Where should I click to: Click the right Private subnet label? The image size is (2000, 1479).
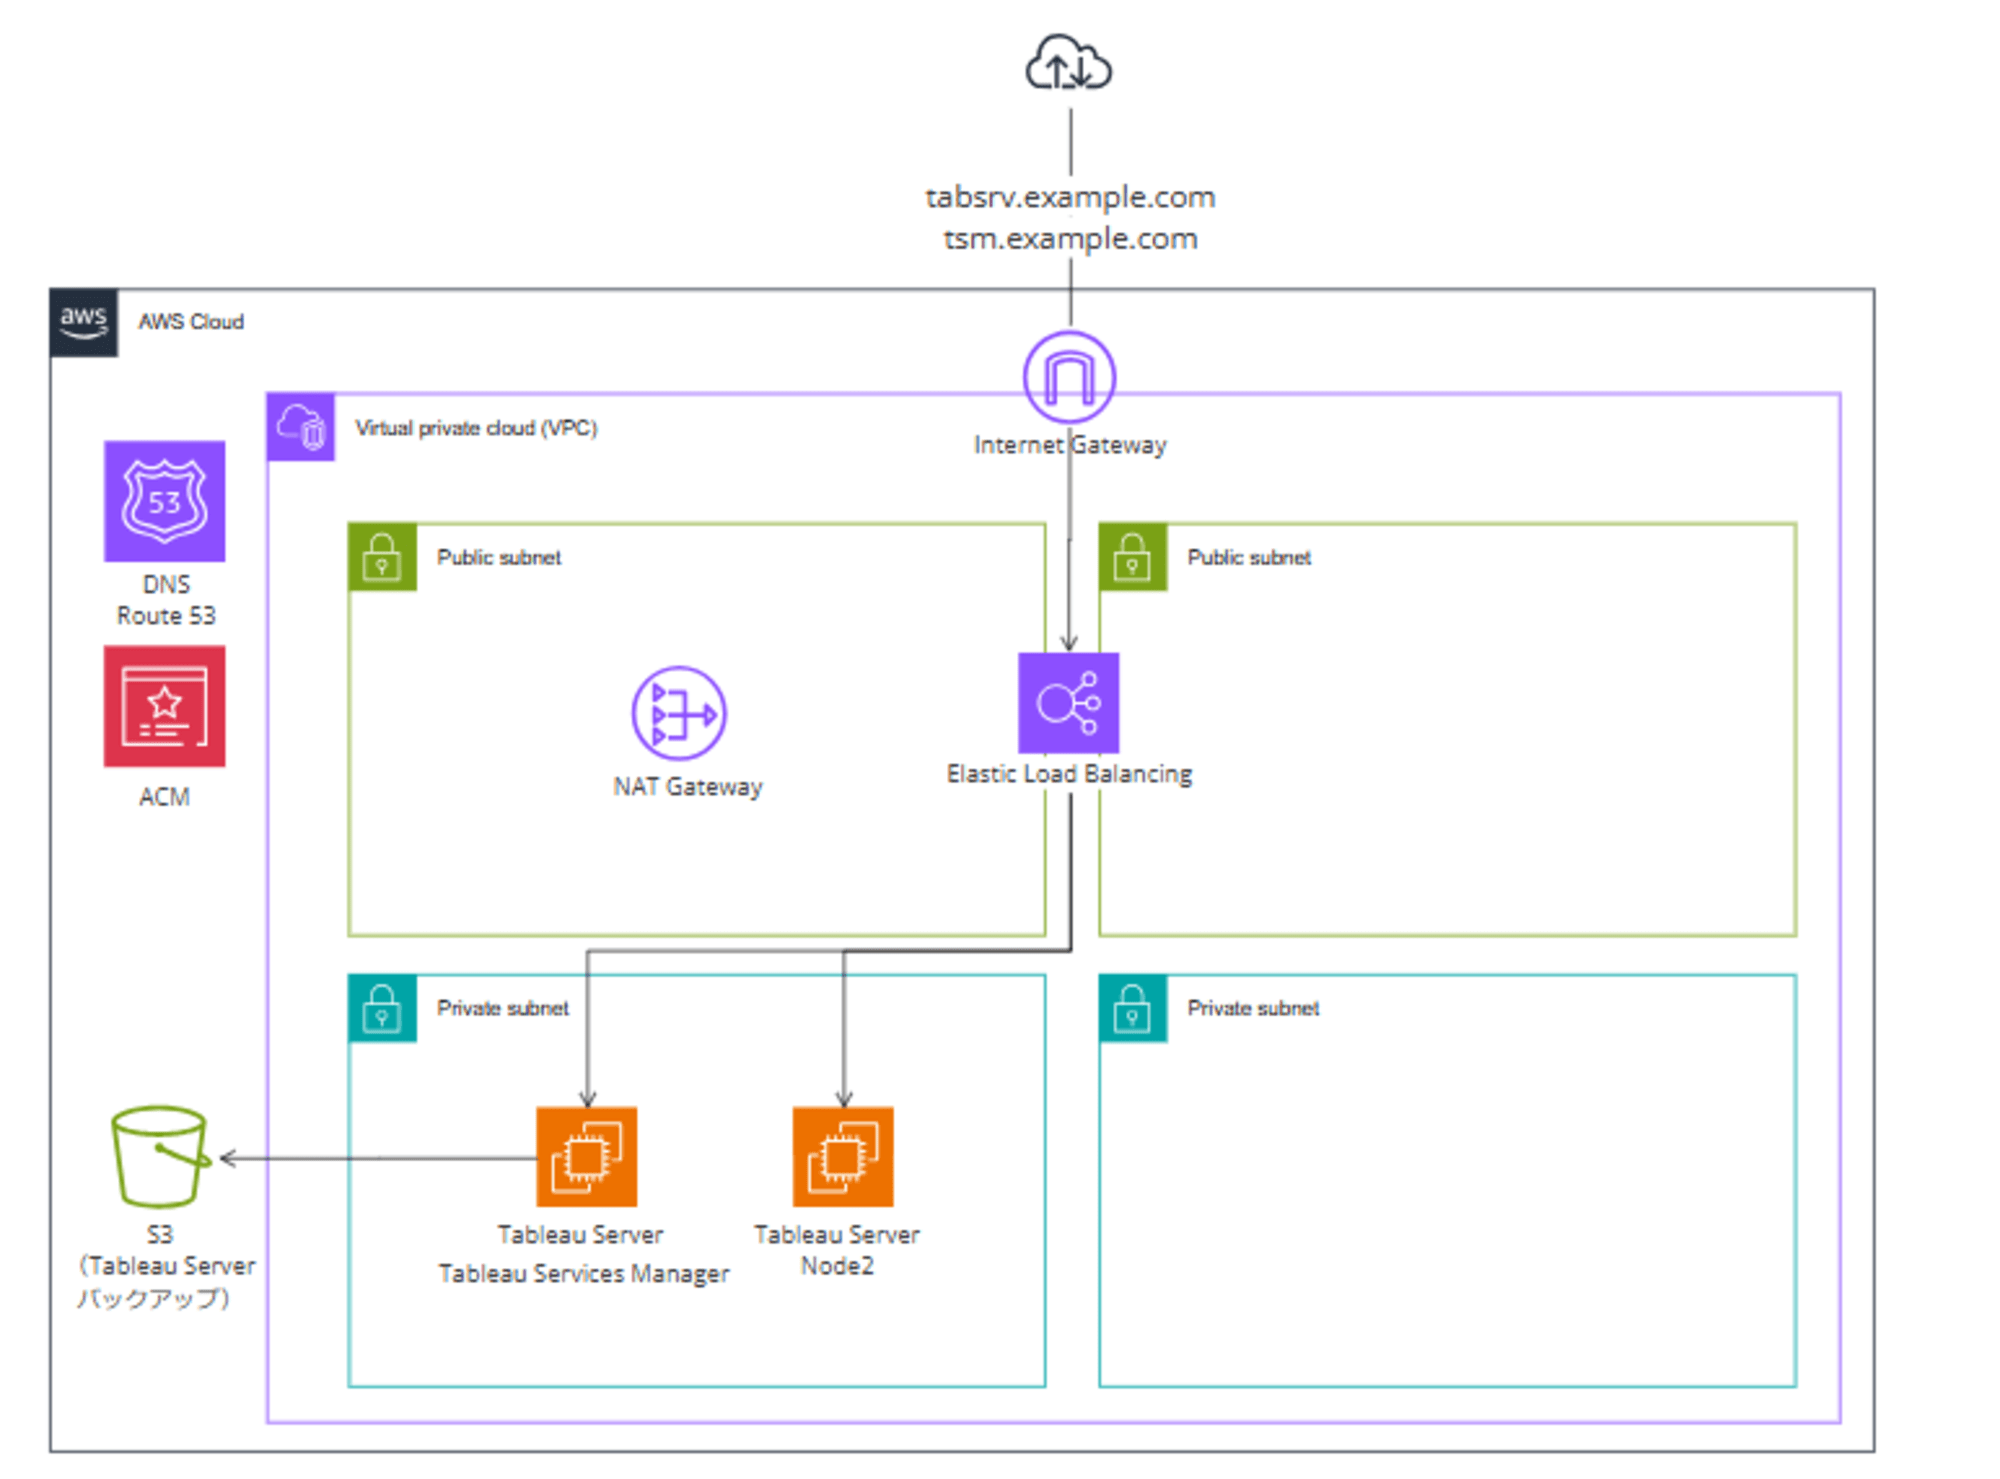pyautogui.click(x=1253, y=1008)
